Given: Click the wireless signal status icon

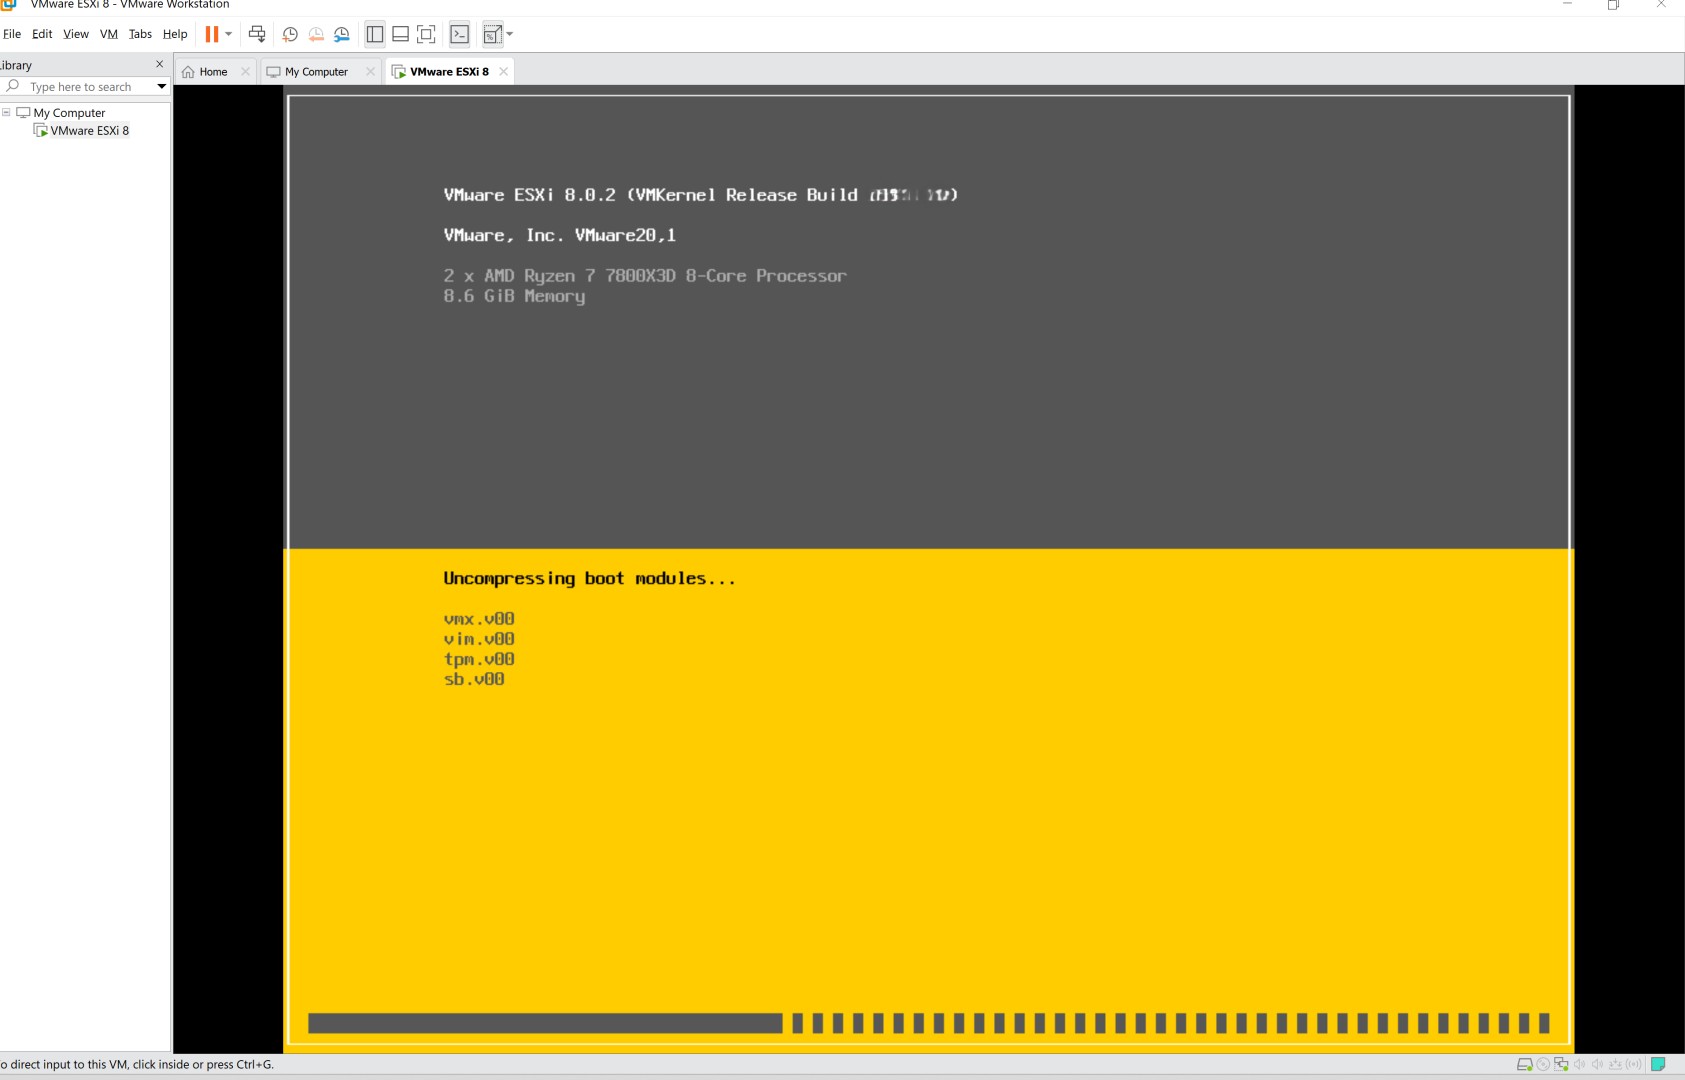Looking at the screenshot, I should 1634,1064.
